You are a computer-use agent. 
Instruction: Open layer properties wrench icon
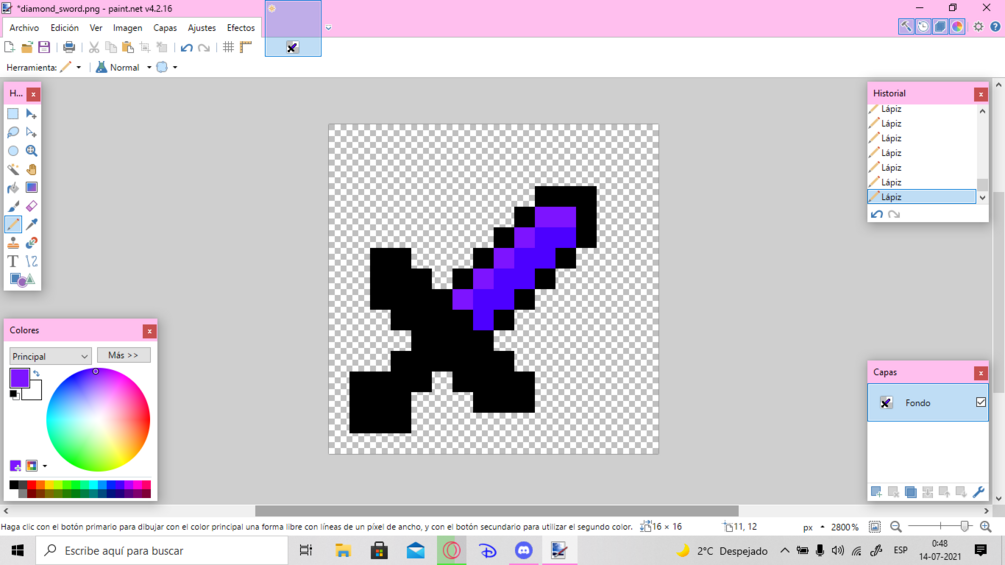tap(978, 492)
